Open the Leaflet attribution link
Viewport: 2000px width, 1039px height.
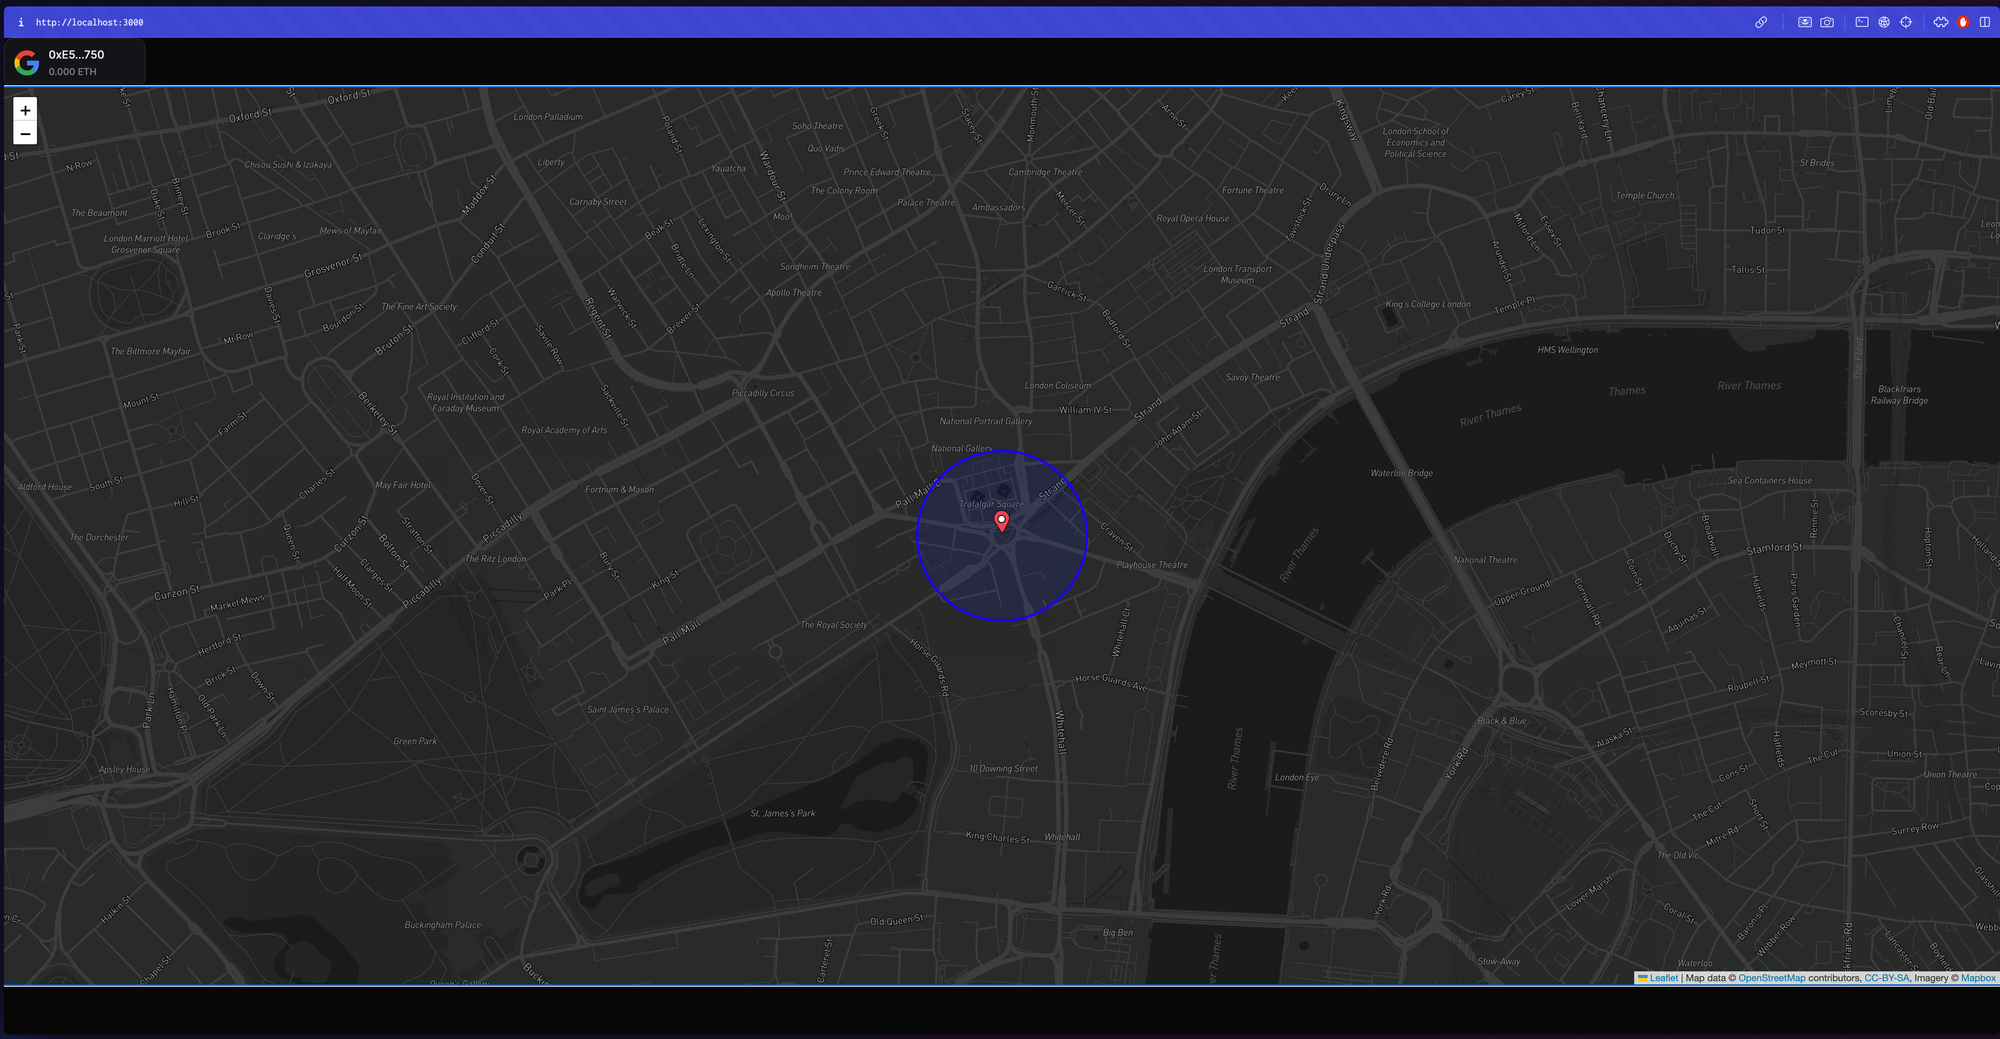[x=1664, y=978]
